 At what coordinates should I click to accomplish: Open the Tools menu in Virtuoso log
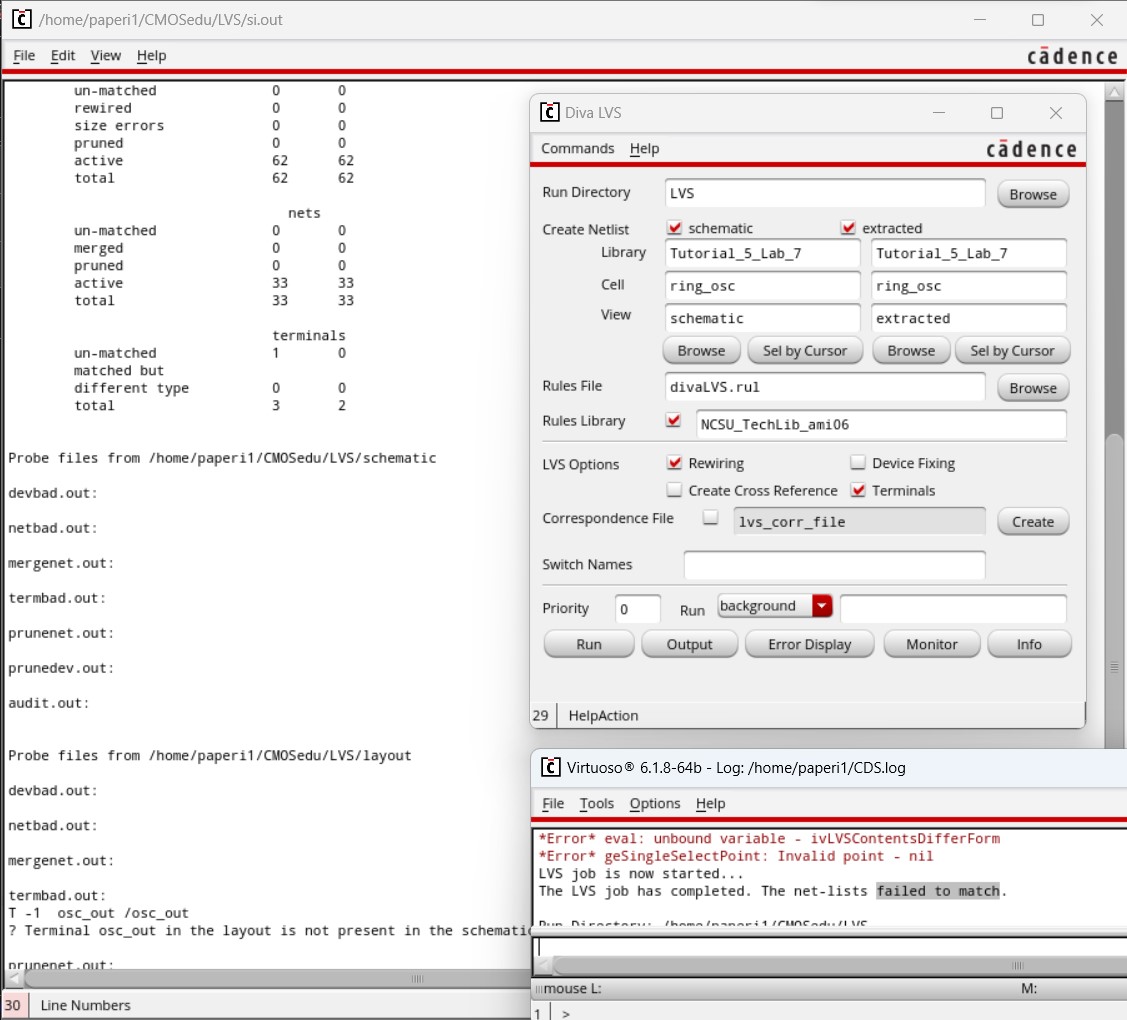click(596, 803)
